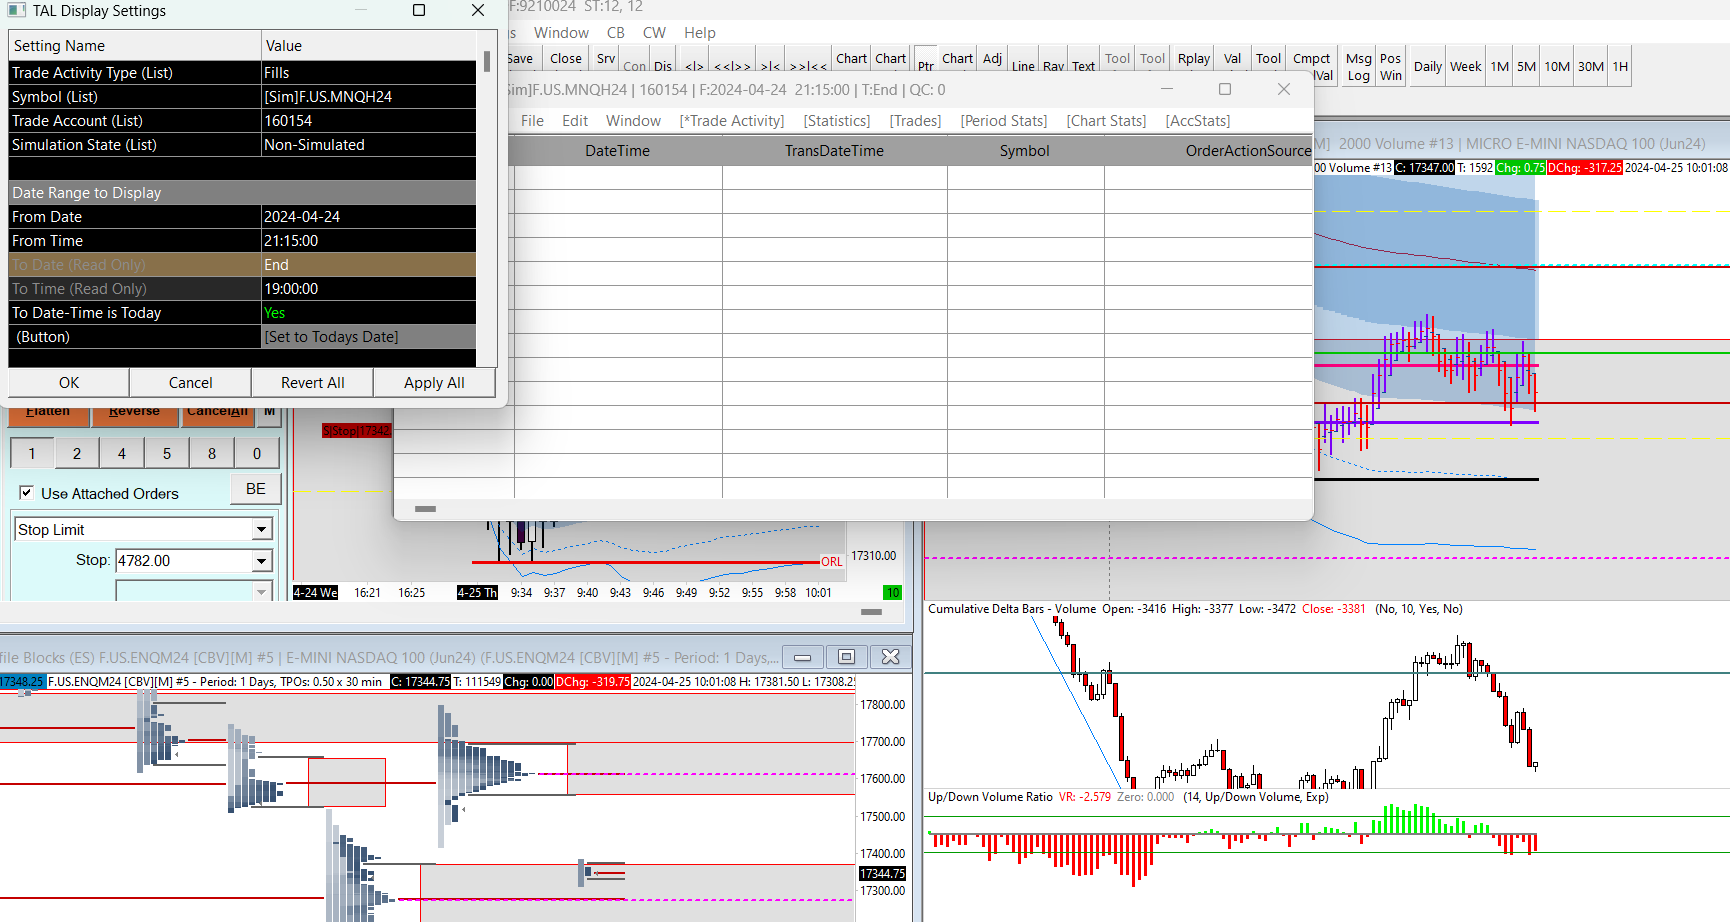Click the Val toolbar button beside Rplay
This screenshot has width=1730, height=922.
click(1233, 59)
